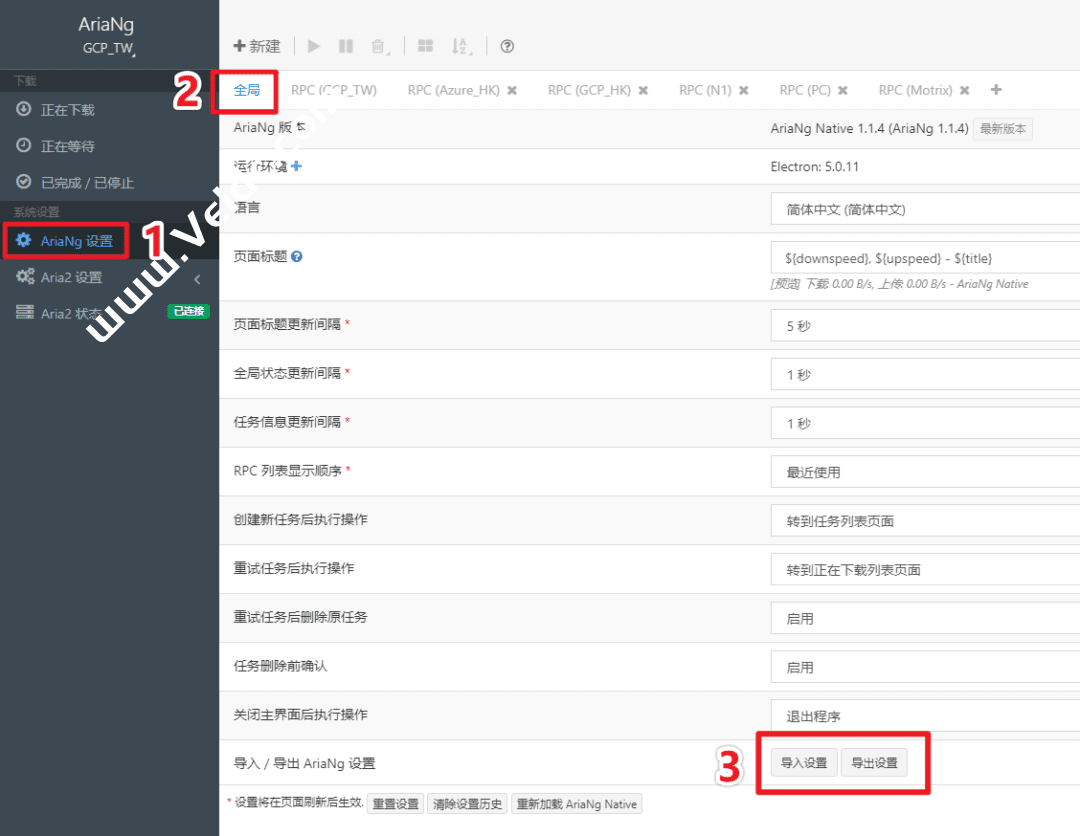
Task: Add a new RPC tab with plus icon
Action: pos(996,90)
